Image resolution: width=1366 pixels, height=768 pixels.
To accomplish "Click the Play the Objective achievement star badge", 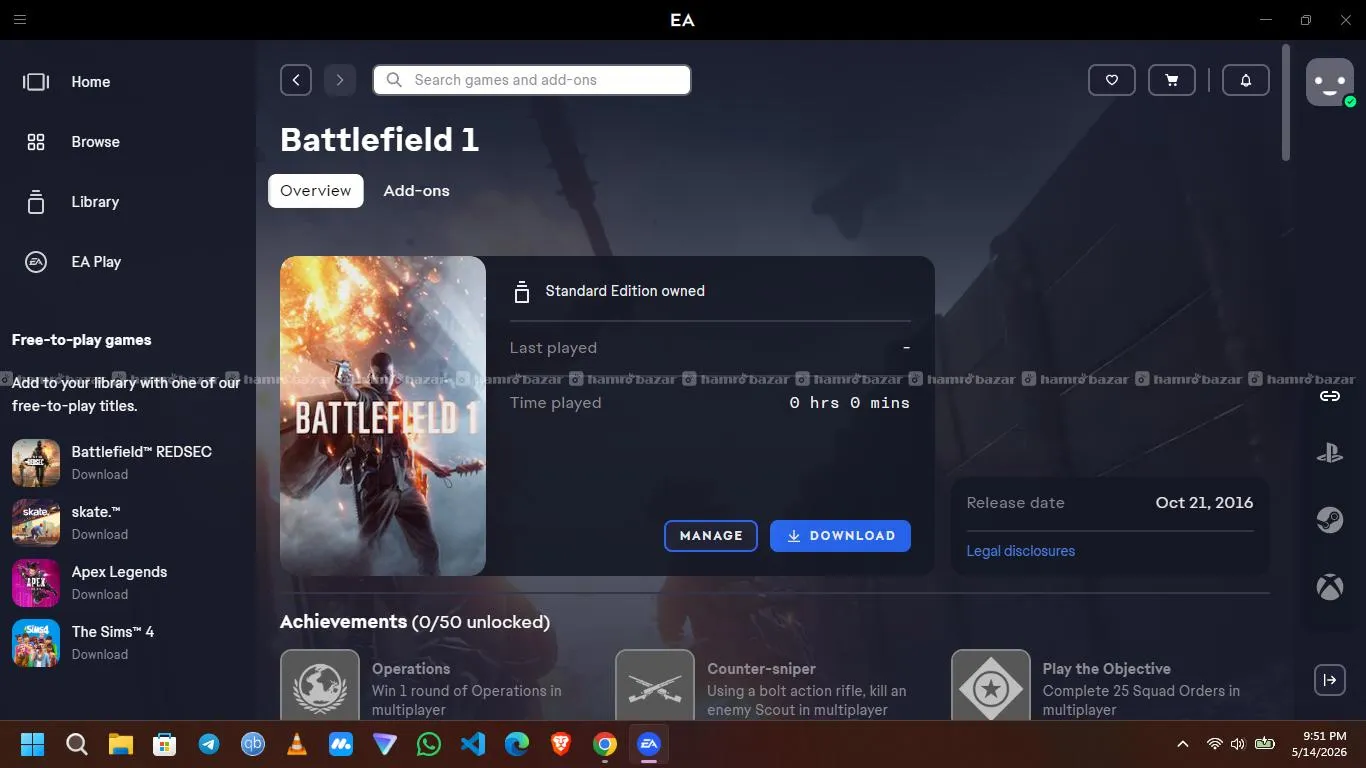I will pyautogui.click(x=991, y=685).
